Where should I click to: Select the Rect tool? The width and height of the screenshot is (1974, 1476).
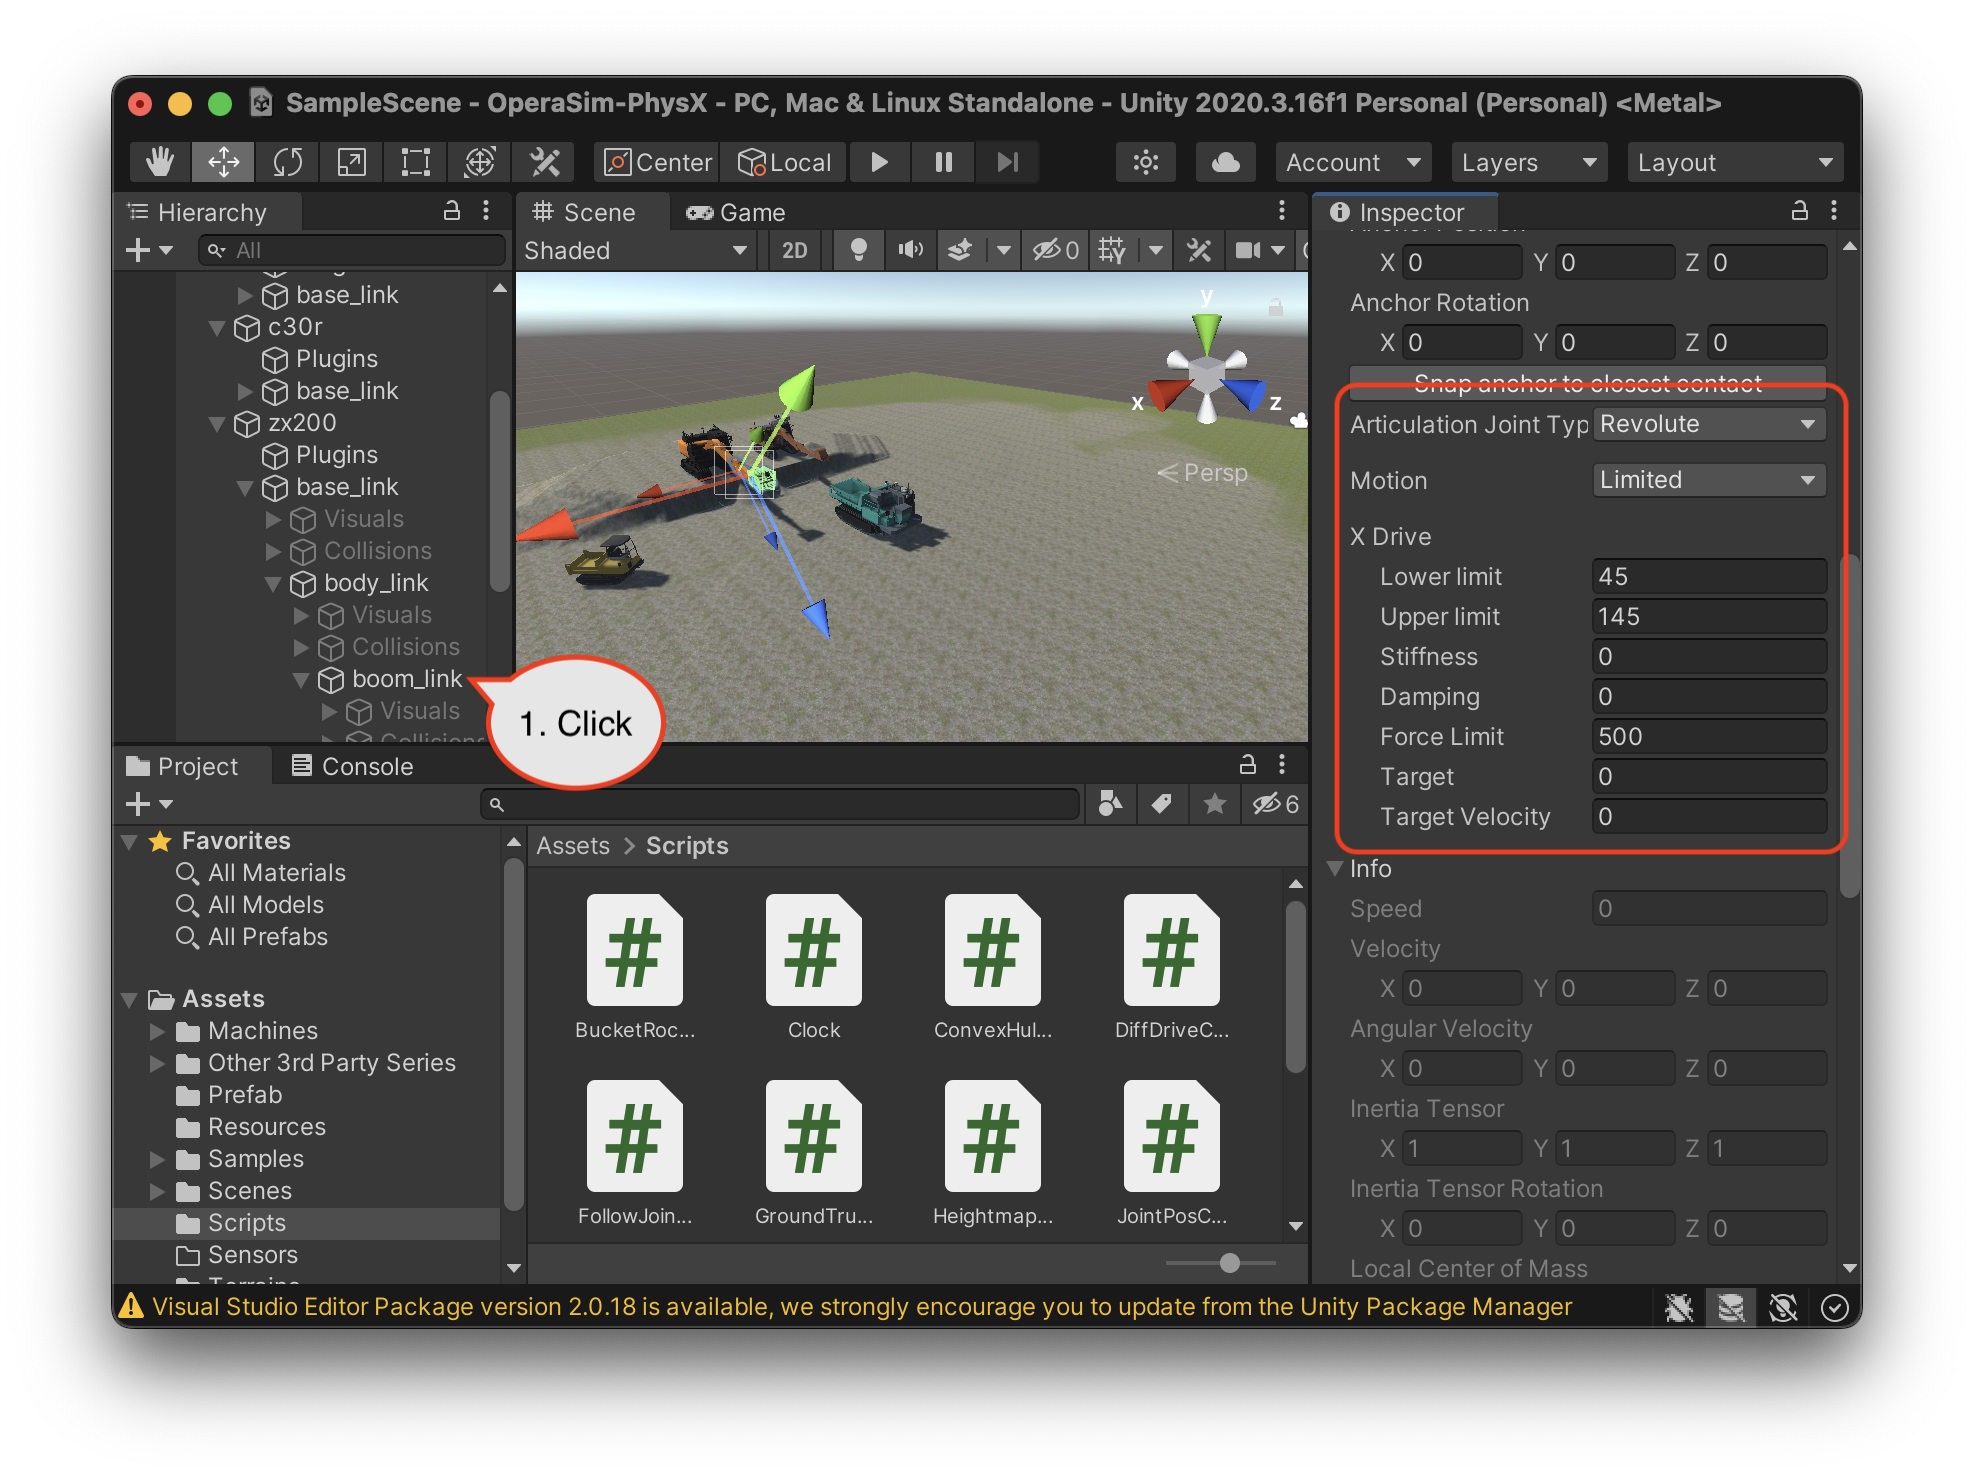point(416,162)
